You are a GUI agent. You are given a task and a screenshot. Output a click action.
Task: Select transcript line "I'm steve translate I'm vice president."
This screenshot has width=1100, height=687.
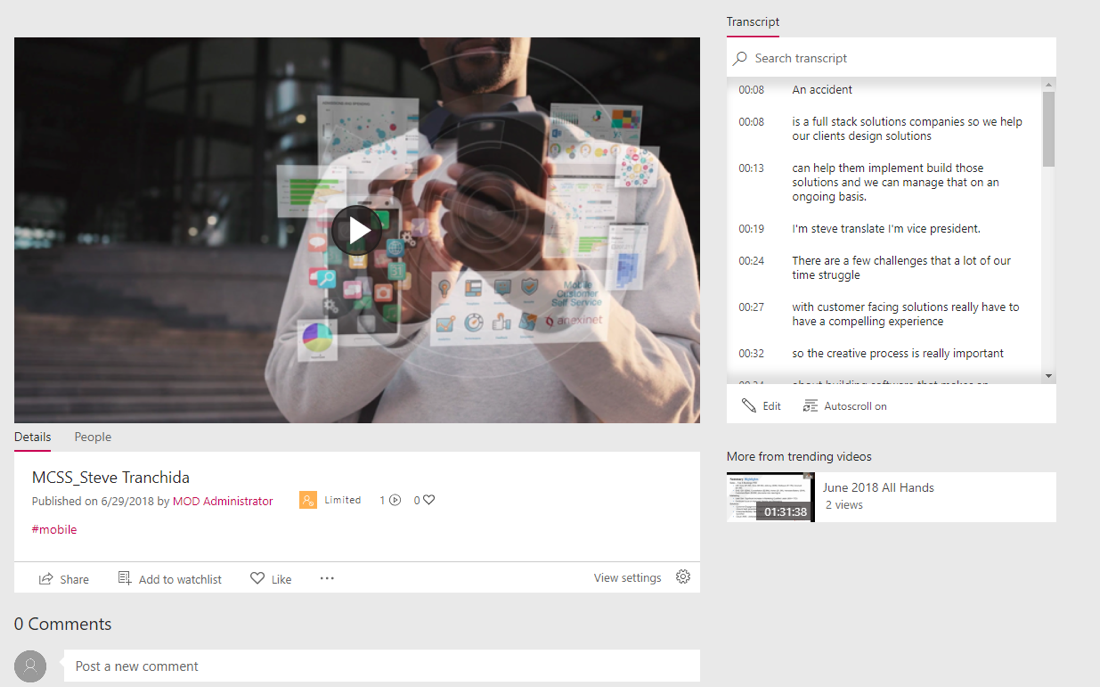884,229
